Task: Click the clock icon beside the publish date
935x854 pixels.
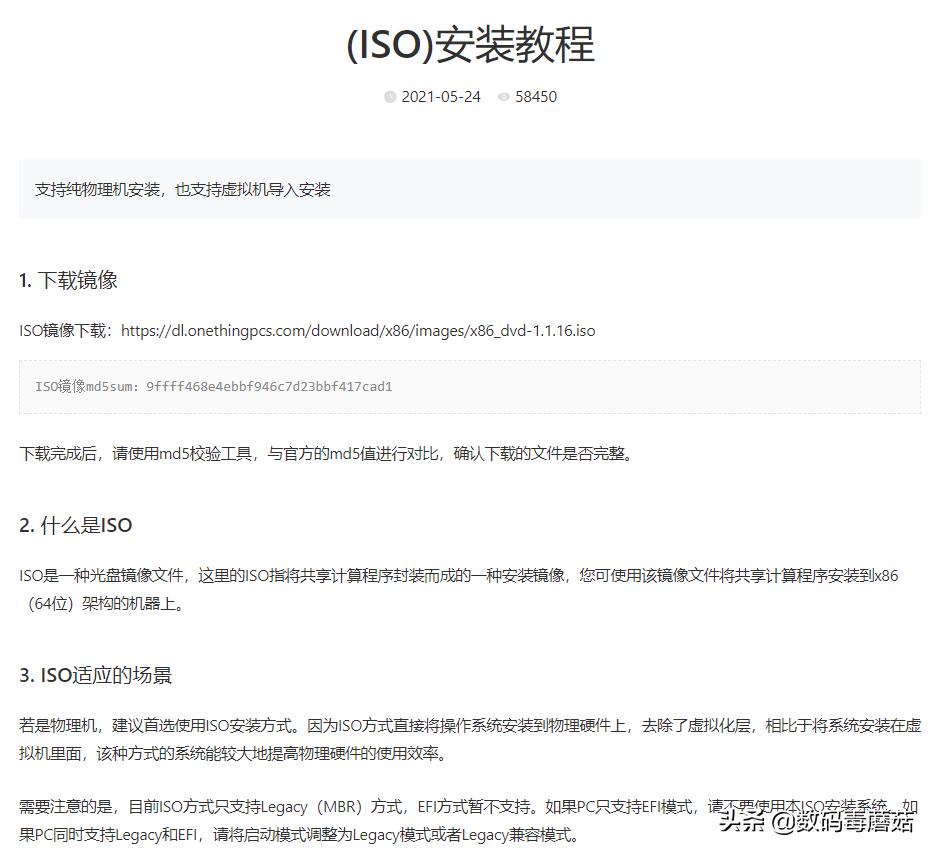Action: coord(390,97)
